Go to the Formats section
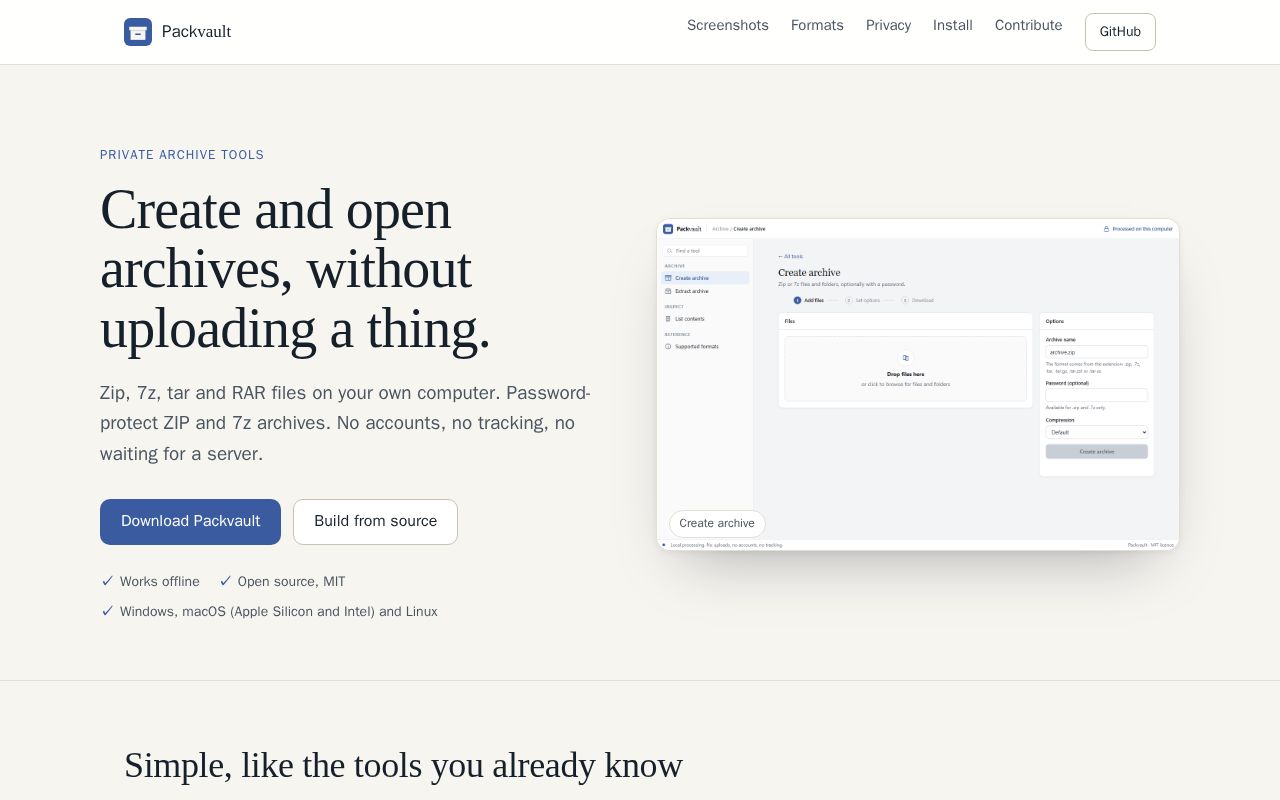 tap(817, 25)
